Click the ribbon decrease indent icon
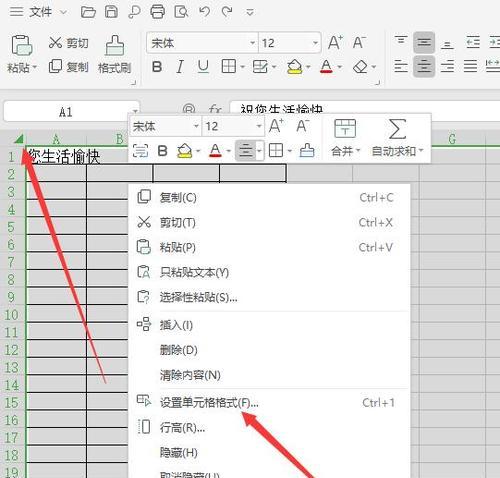This screenshot has height=478, width=500. 473,43
